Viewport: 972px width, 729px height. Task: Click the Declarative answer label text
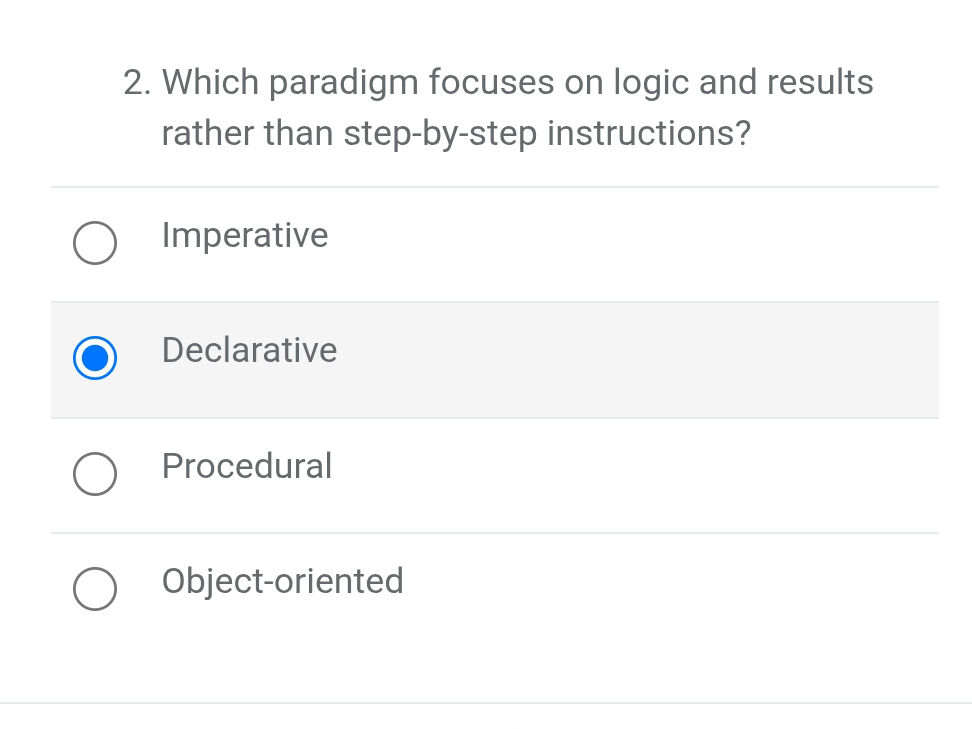249,351
